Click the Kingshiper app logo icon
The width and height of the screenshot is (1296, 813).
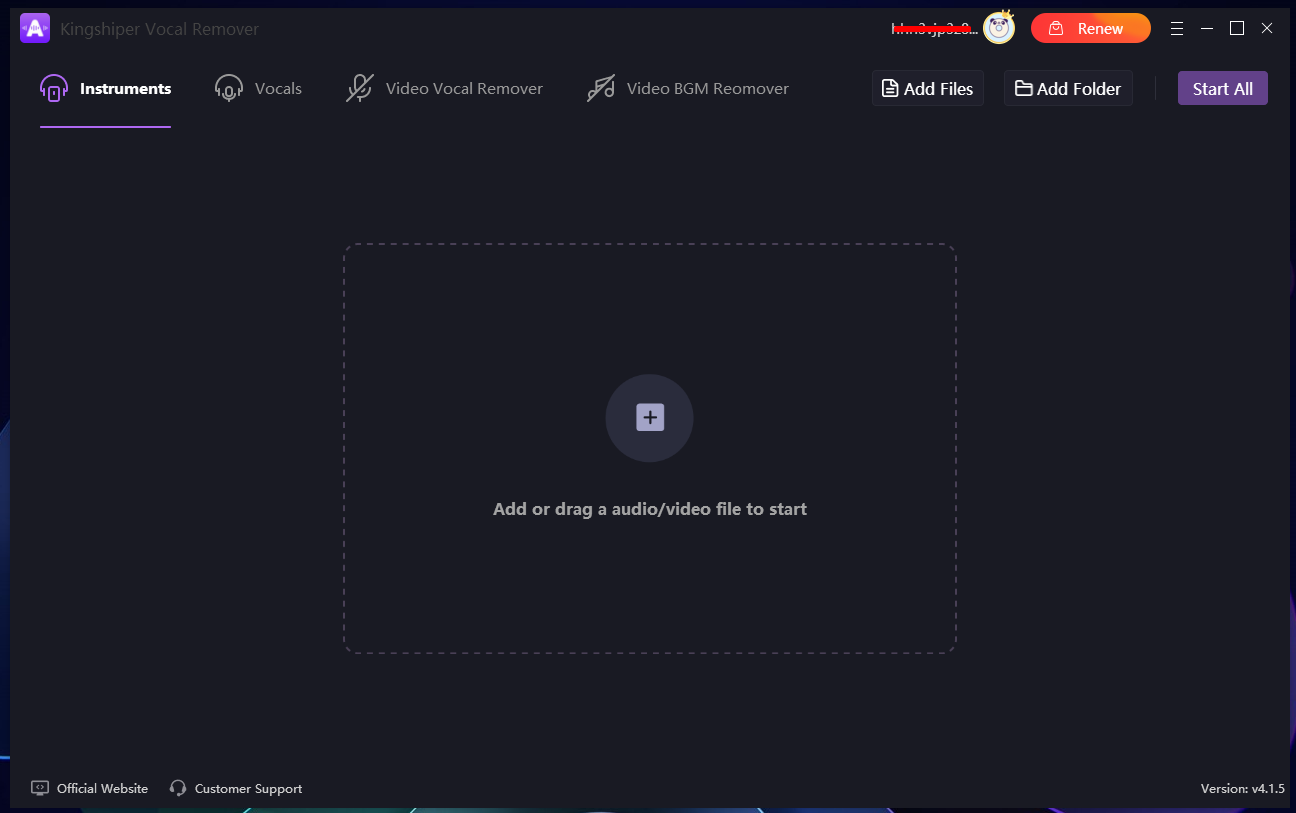[x=35, y=28]
